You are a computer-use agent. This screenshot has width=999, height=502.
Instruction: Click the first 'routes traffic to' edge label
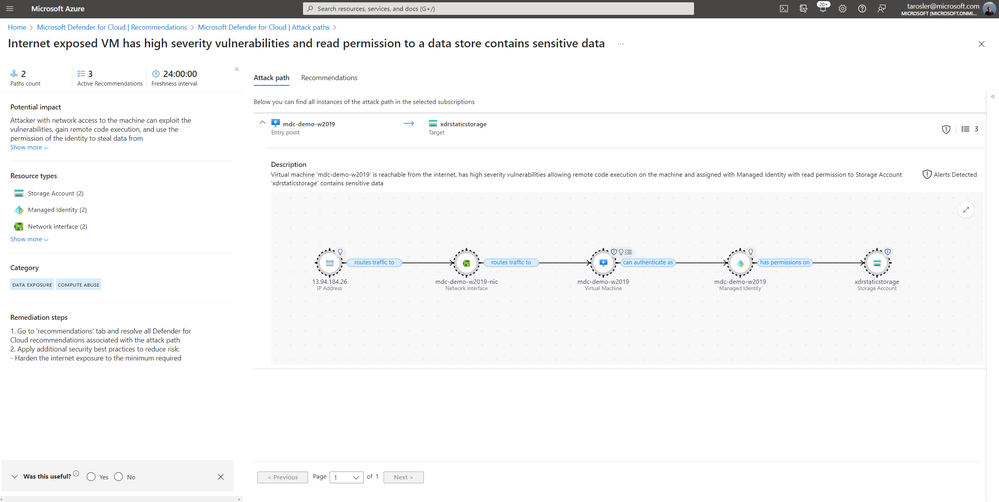tap(374, 262)
